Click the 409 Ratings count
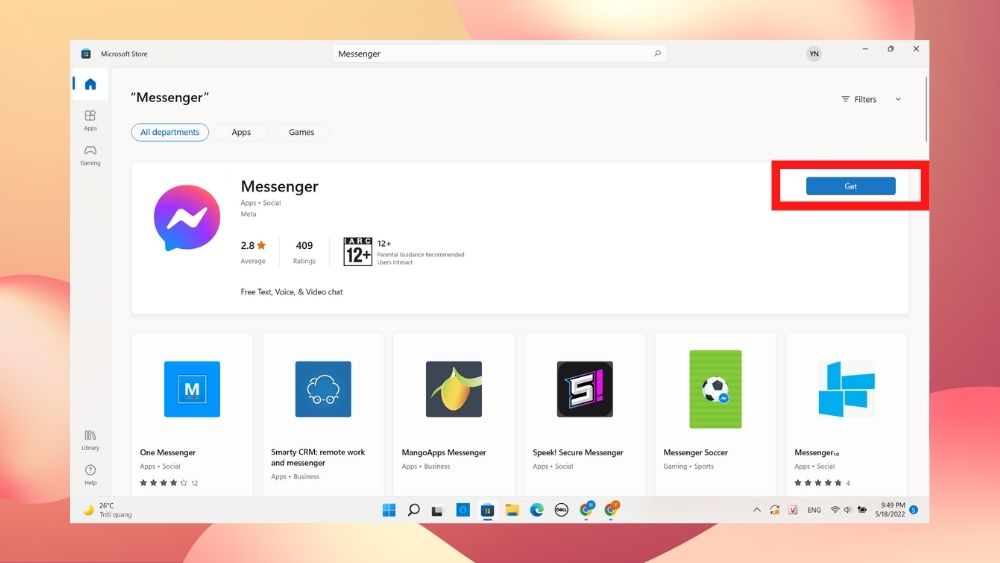1000x563 pixels. 304,245
